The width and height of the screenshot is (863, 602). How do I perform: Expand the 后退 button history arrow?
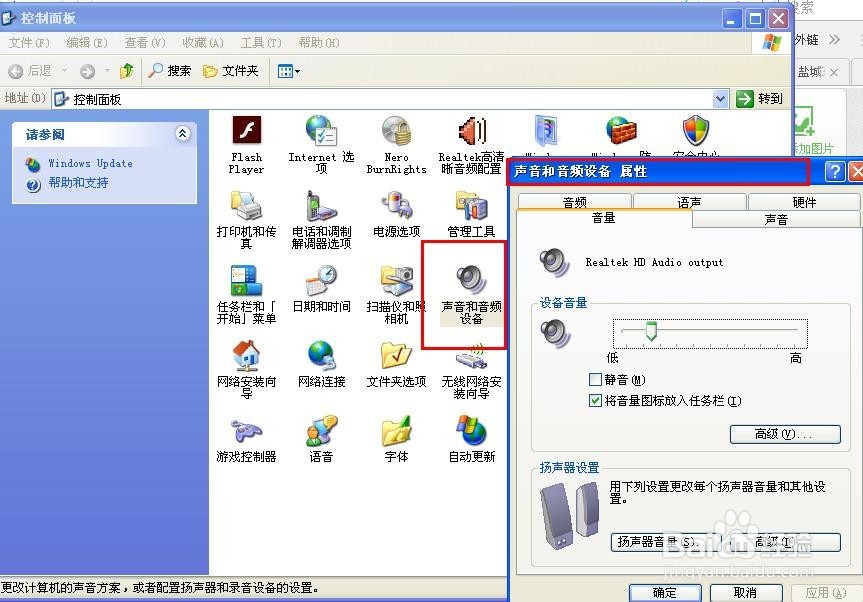pos(62,70)
